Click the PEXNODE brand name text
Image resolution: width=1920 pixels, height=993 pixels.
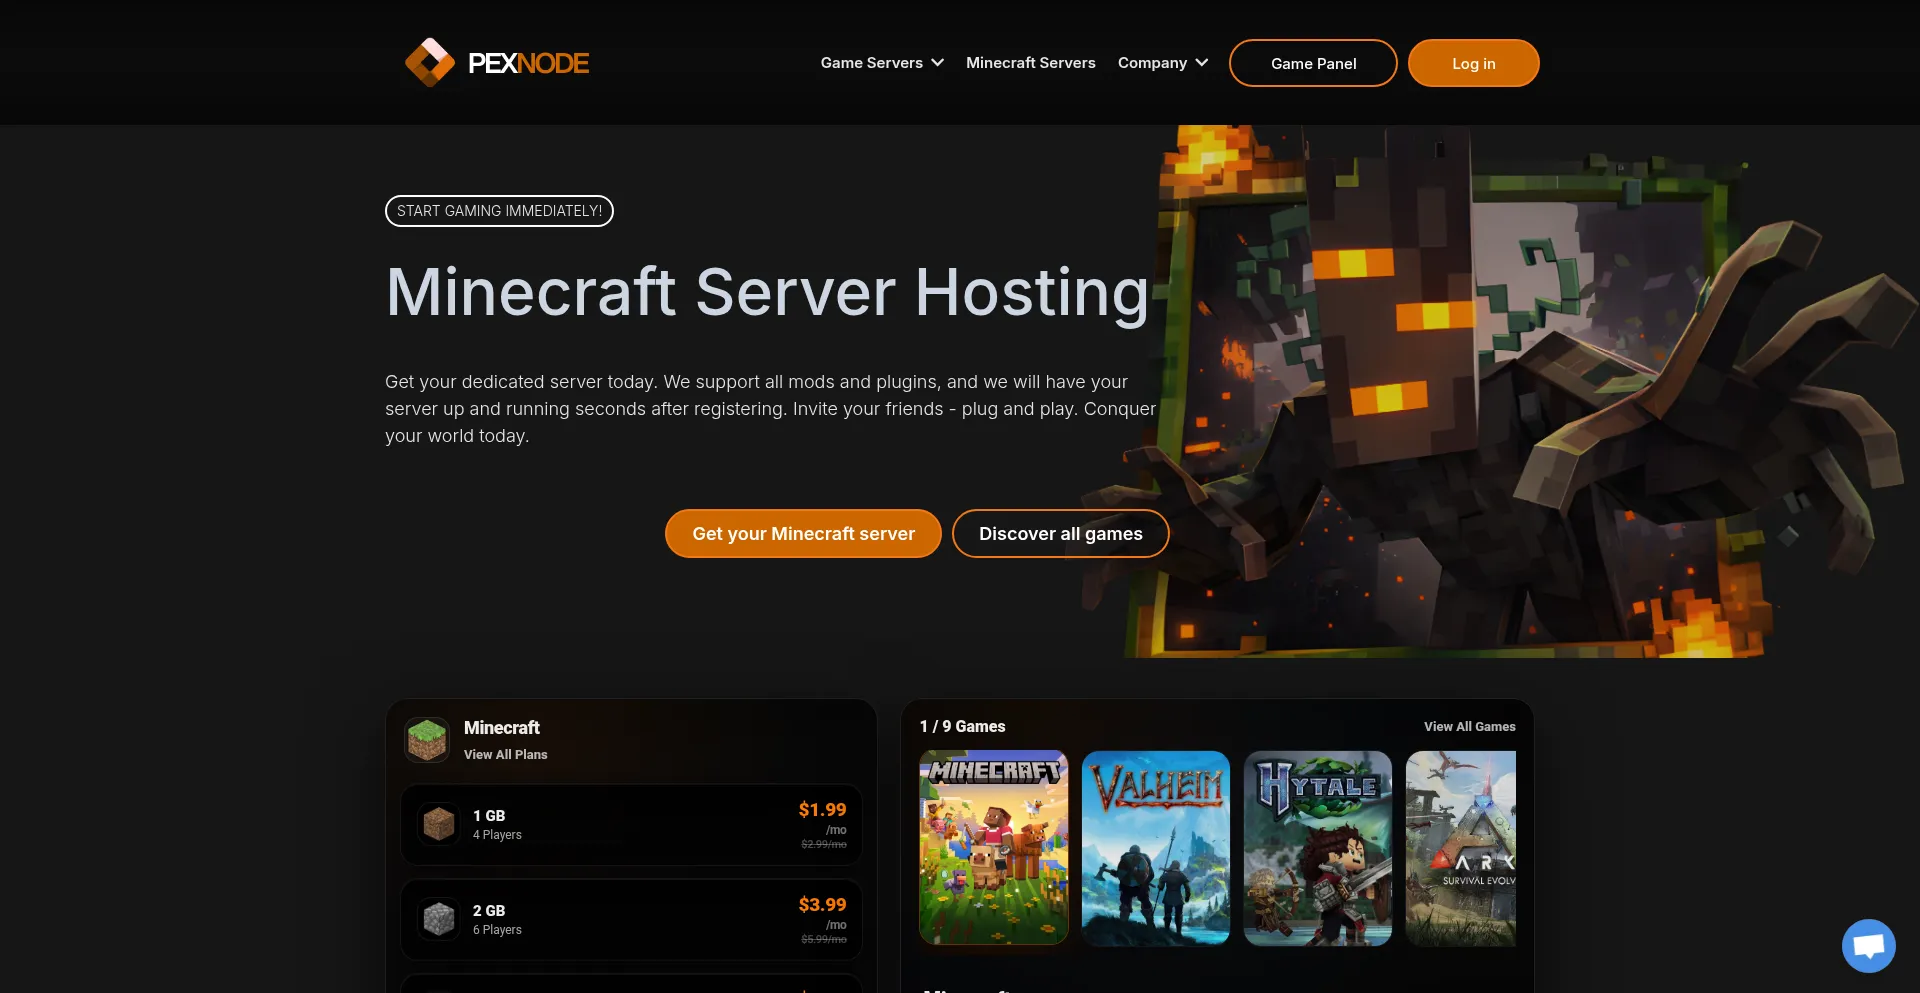coord(528,63)
